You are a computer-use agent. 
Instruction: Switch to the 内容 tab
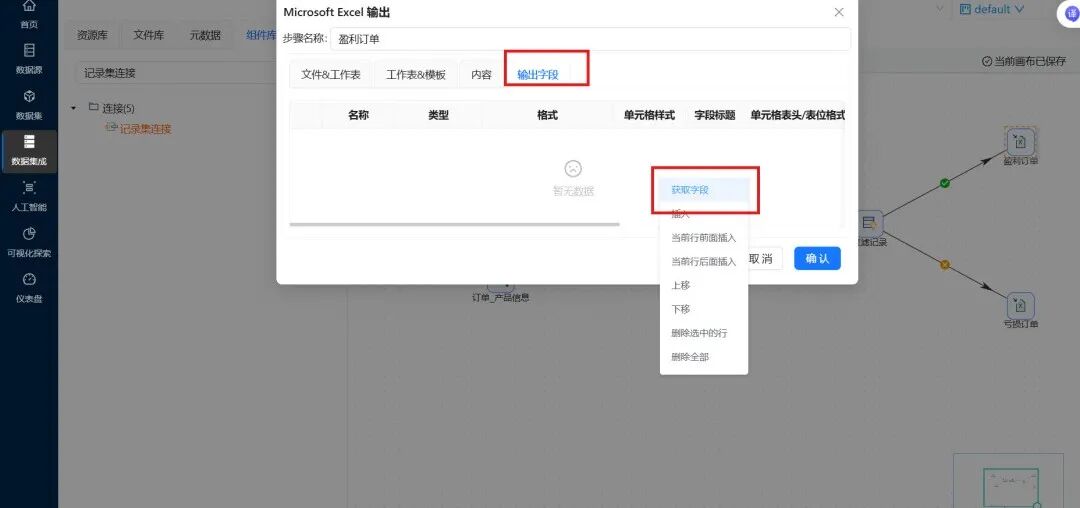[481, 75]
